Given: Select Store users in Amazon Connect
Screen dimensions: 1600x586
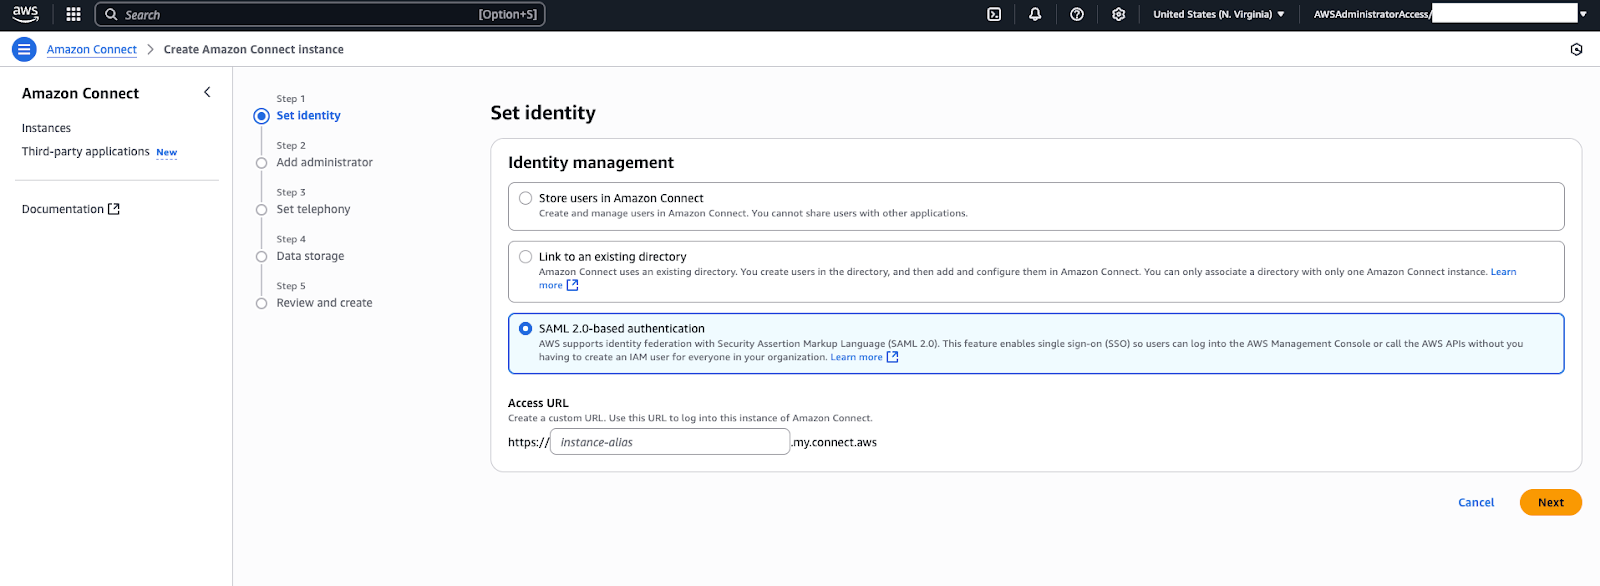Looking at the screenshot, I should click(x=526, y=198).
